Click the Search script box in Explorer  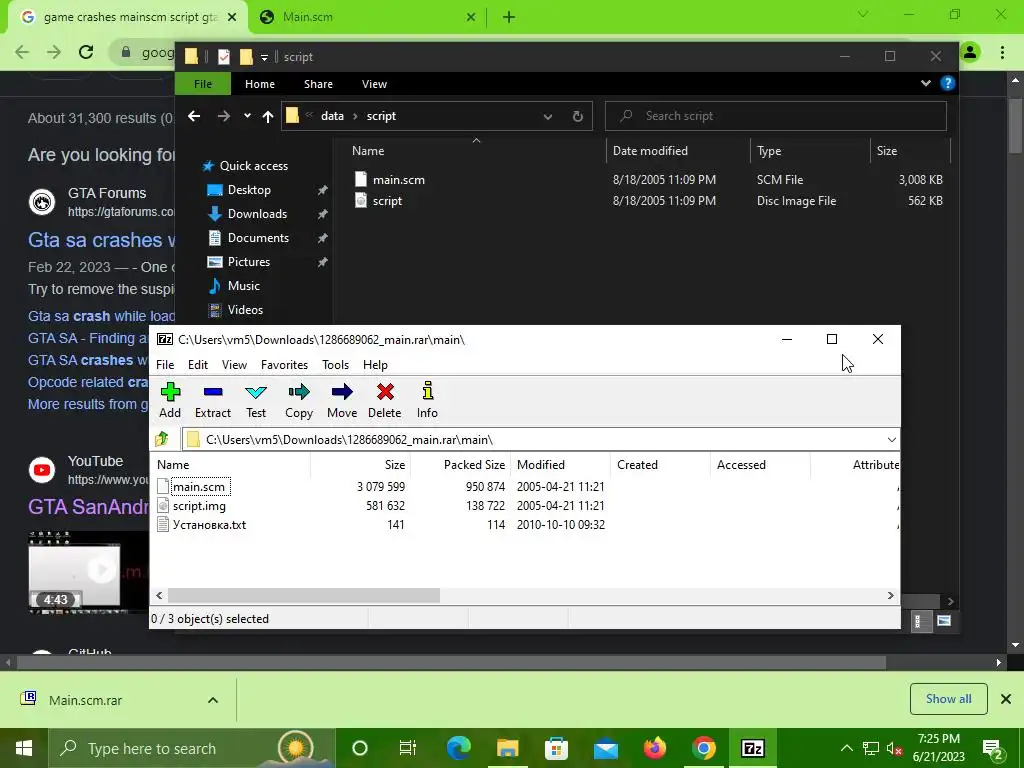pos(775,116)
